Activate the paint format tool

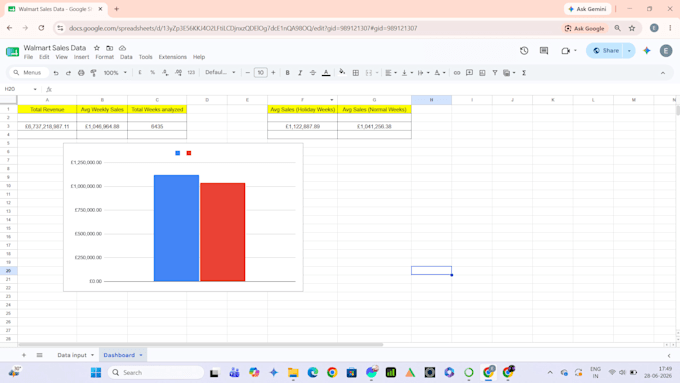tap(93, 73)
